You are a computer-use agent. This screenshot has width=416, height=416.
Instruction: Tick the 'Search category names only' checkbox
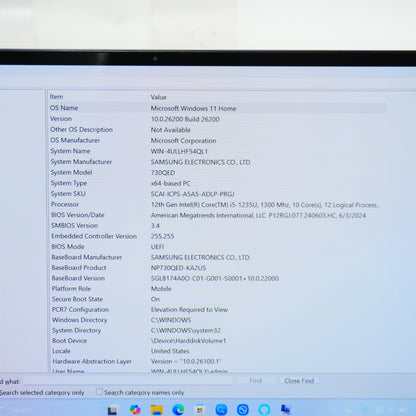[99, 392]
